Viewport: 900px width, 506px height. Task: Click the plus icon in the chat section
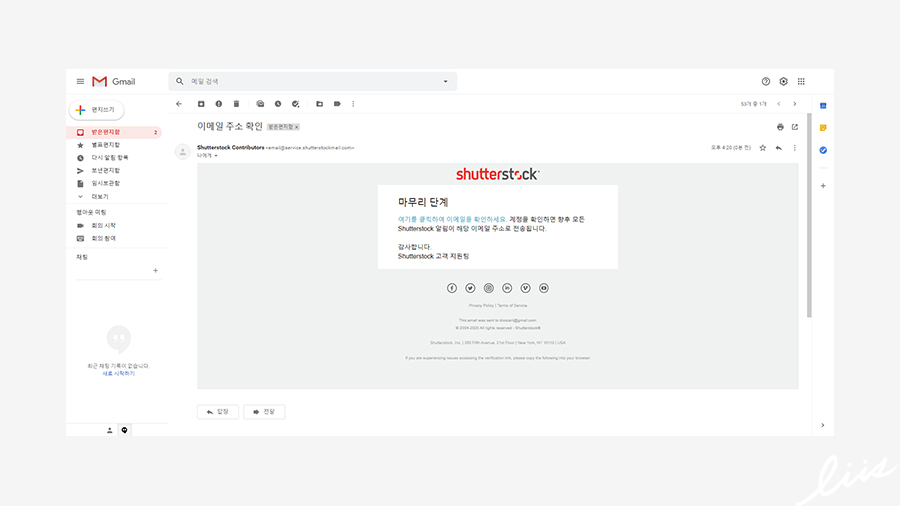click(156, 270)
